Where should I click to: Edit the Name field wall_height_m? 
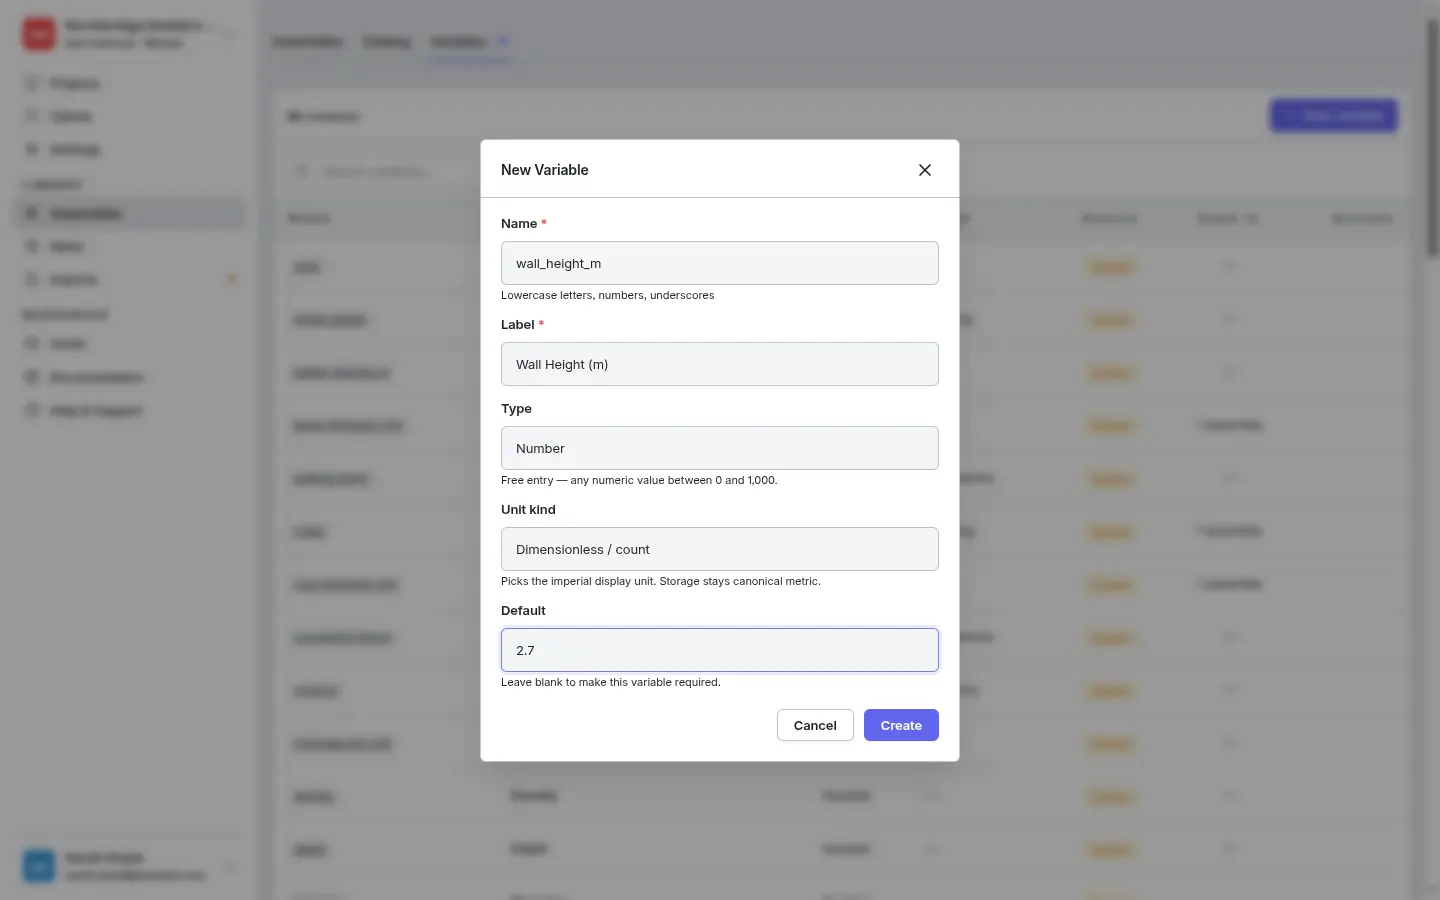coord(720,263)
